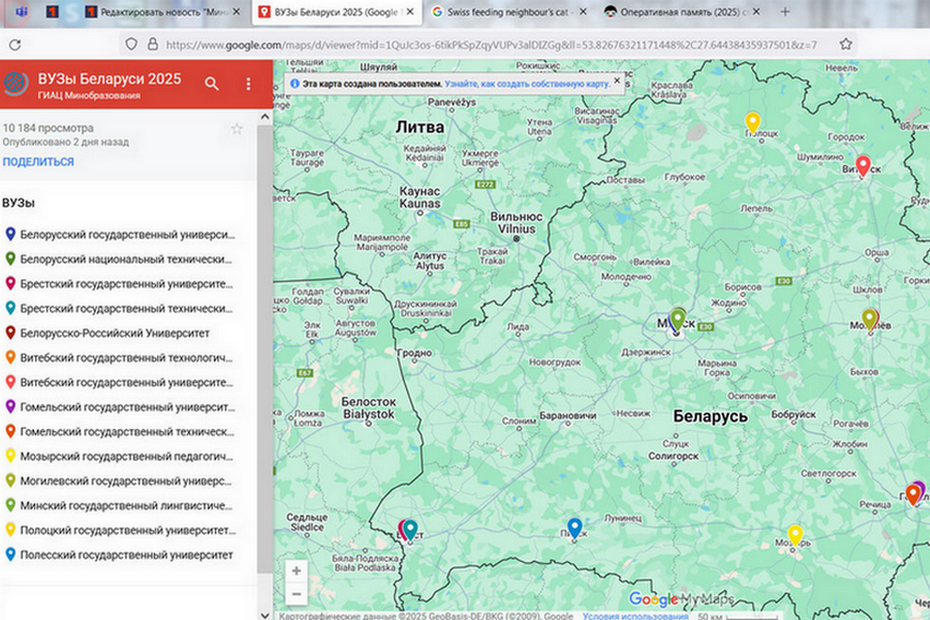The height and width of the screenshot is (620, 930).
Task: Click the map author logo icon
Action: coord(16,84)
